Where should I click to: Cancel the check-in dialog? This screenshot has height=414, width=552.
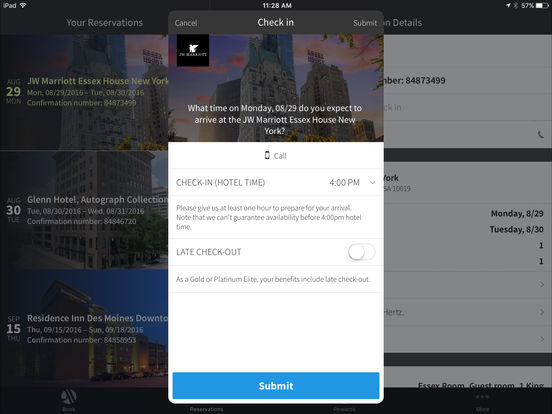[186, 23]
